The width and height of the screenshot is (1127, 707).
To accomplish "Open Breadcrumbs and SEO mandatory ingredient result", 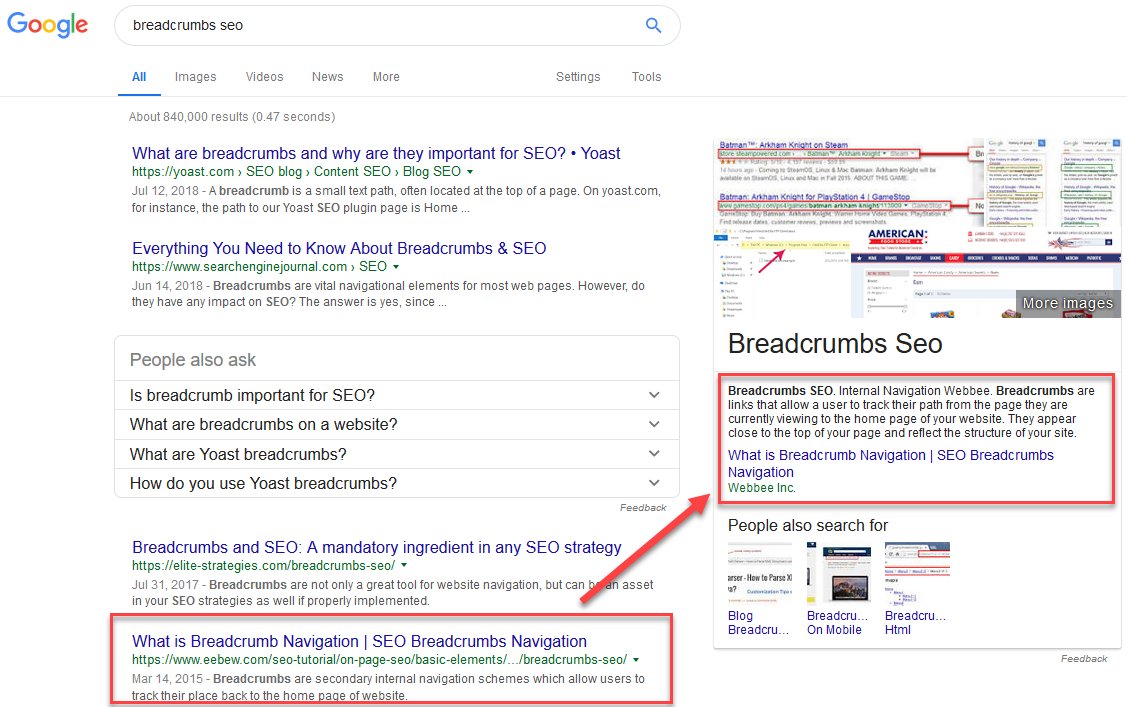I will (x=377, y=547).
